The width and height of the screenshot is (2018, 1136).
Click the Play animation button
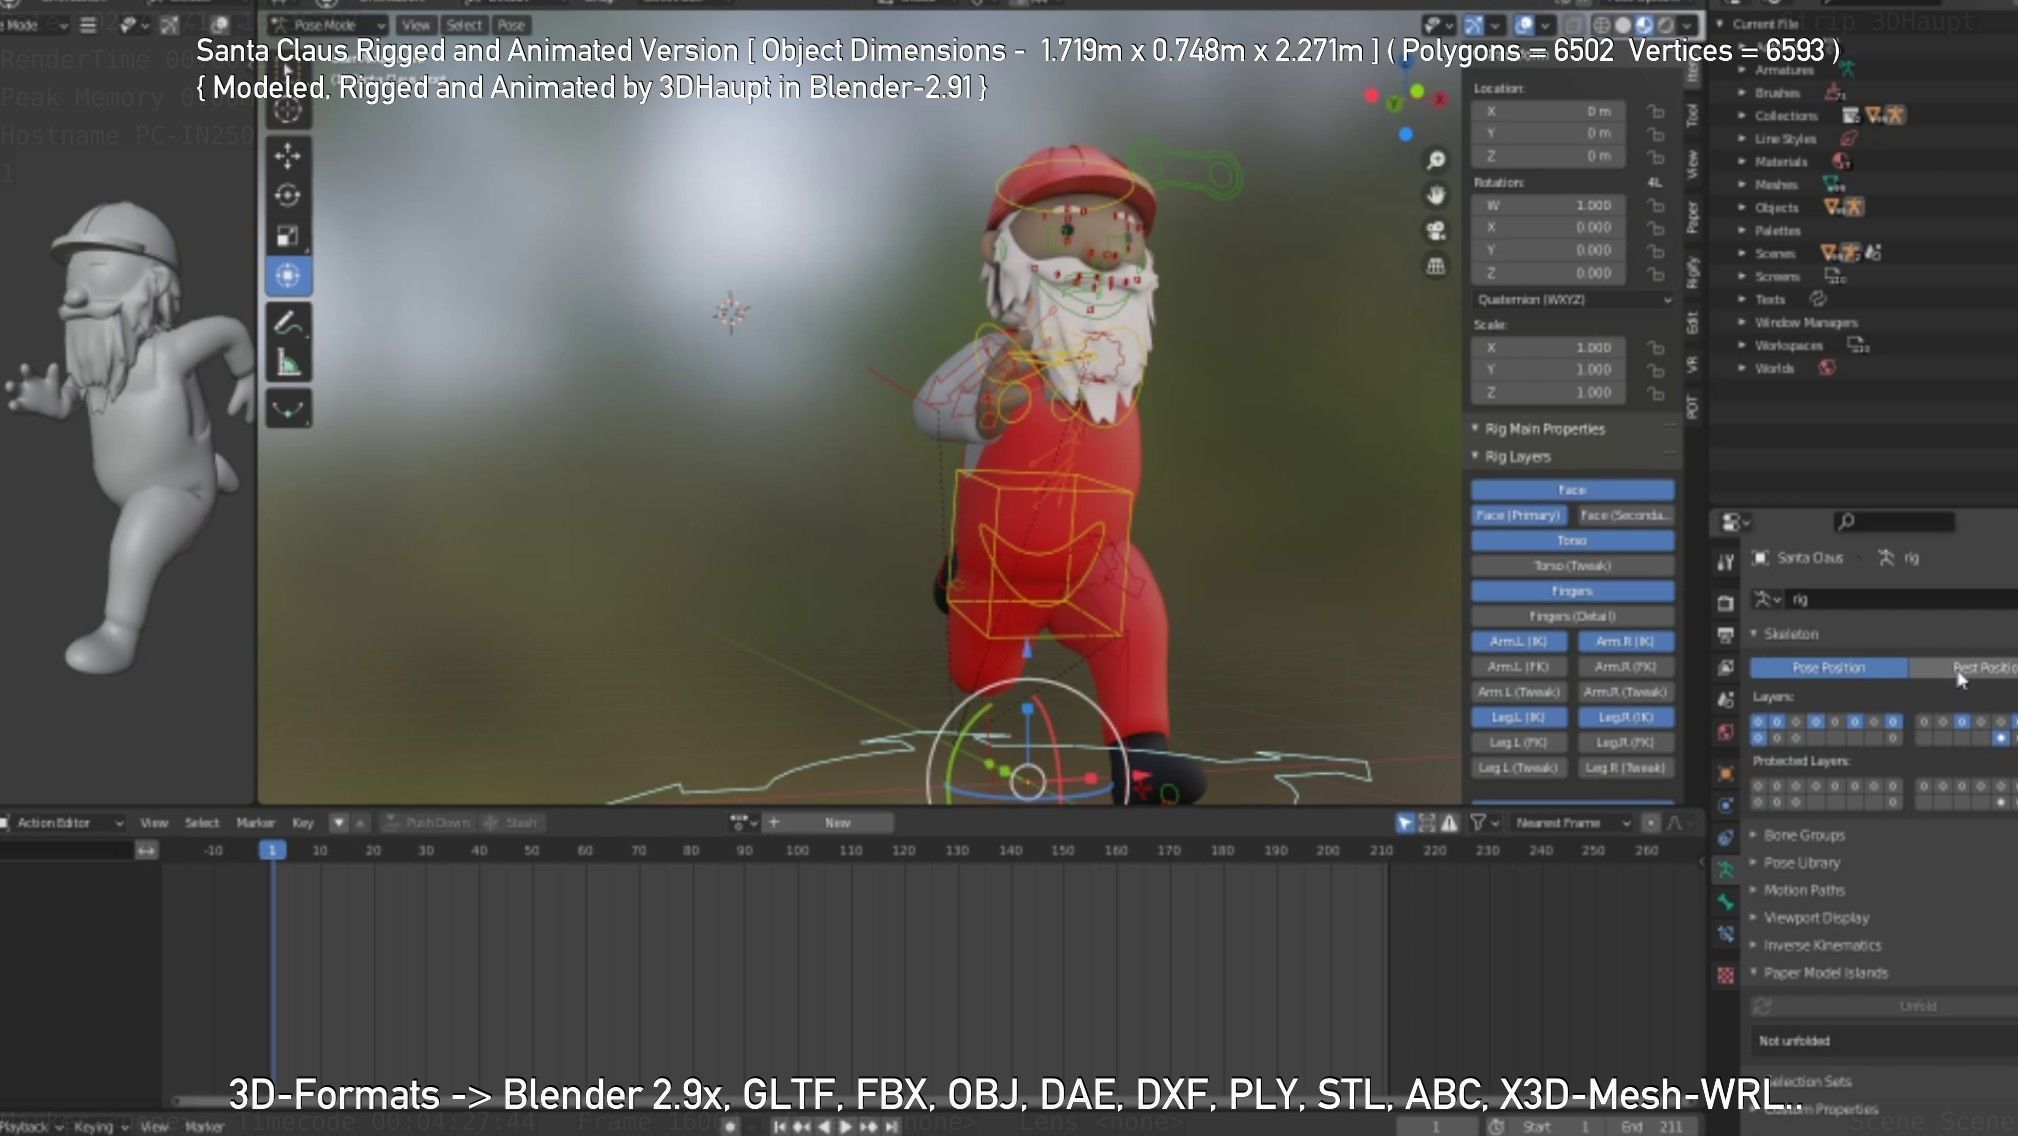(x=846, y=1127)
